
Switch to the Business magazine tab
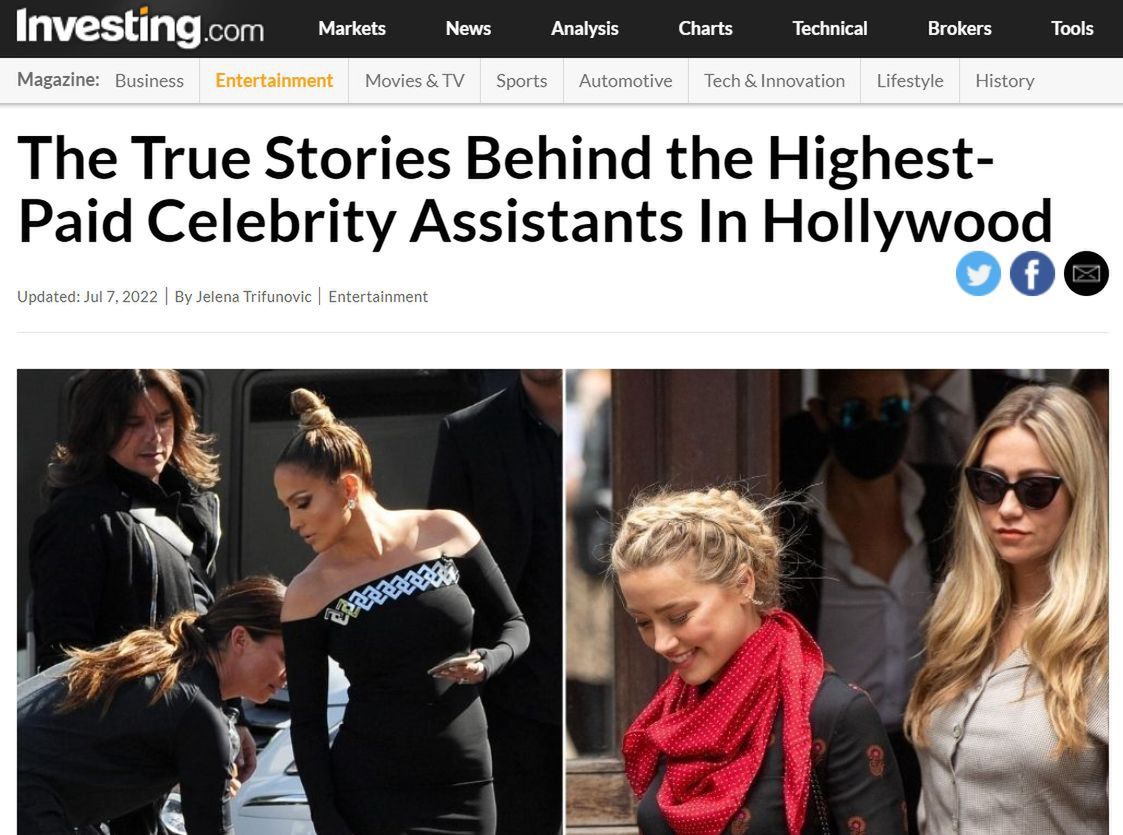149,81
